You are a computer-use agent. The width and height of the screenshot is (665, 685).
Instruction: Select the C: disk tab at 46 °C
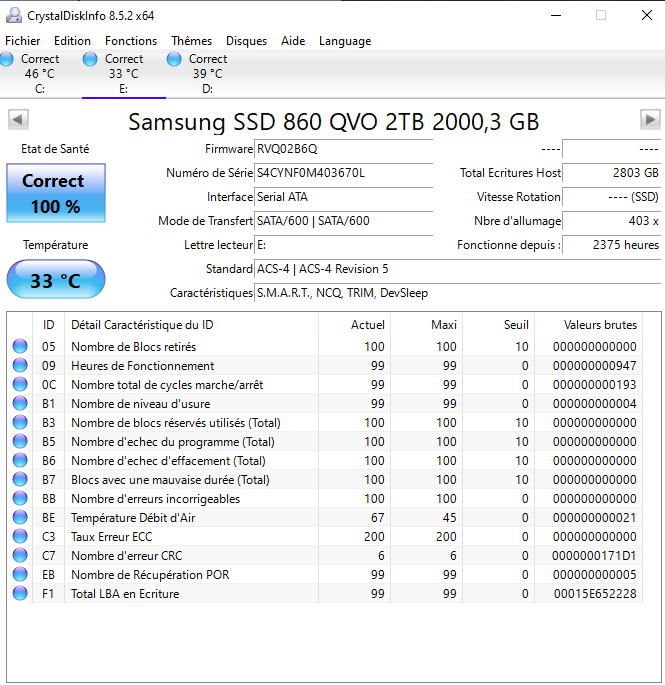point(40,74)
